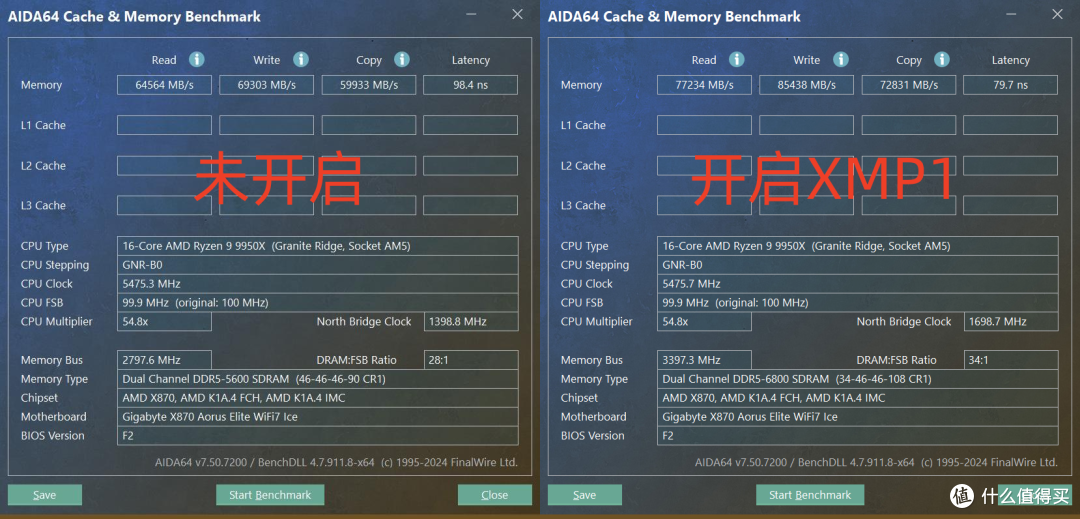Screen dimensions: 1080x519
Task: Click the Read info icon in left window
Action: click(x=197, y=60)
